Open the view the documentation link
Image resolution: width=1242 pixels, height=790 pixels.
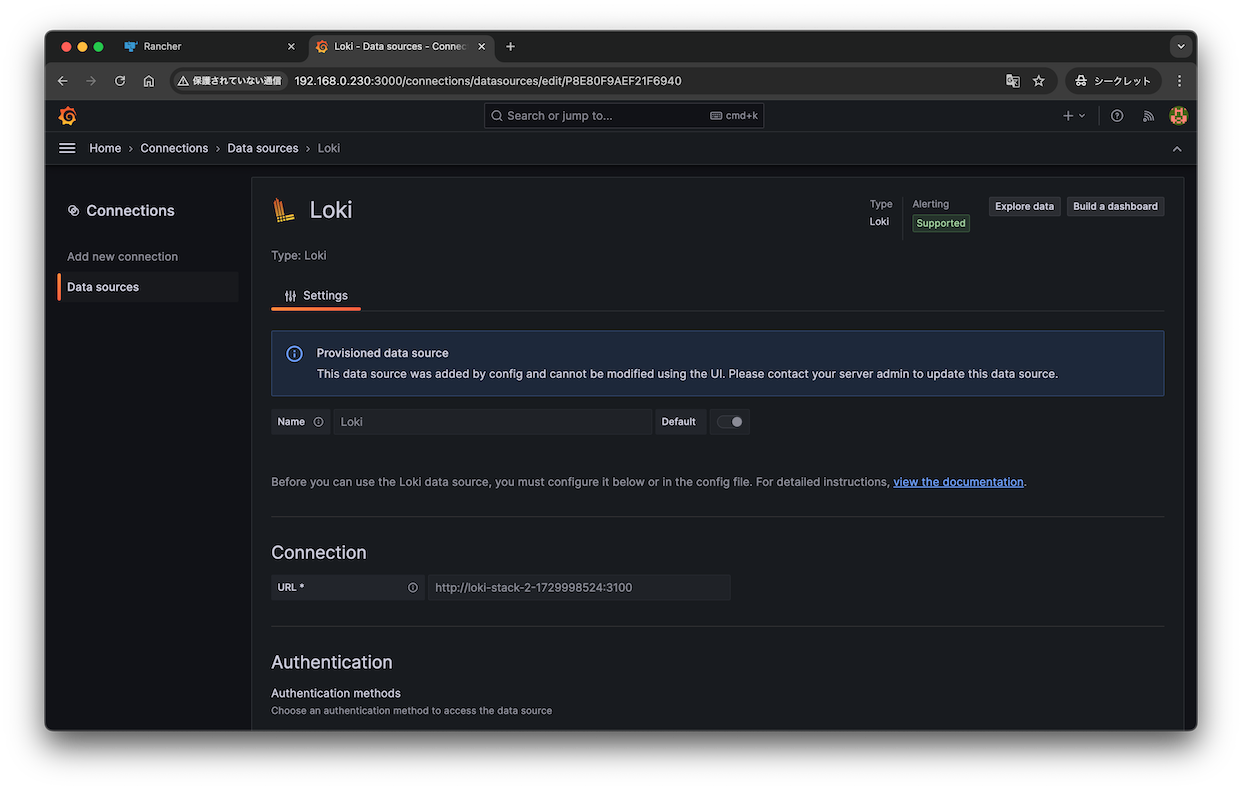click(x=958, y=482)
